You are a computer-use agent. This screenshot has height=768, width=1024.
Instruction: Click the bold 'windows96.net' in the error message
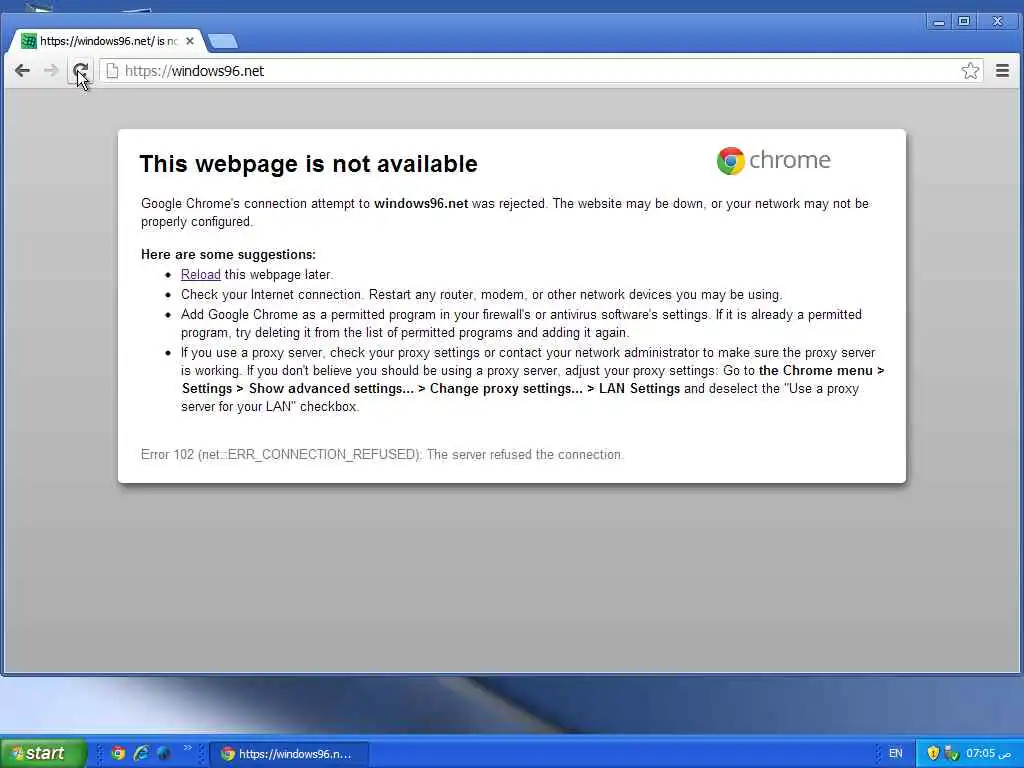tap(421, 204)
